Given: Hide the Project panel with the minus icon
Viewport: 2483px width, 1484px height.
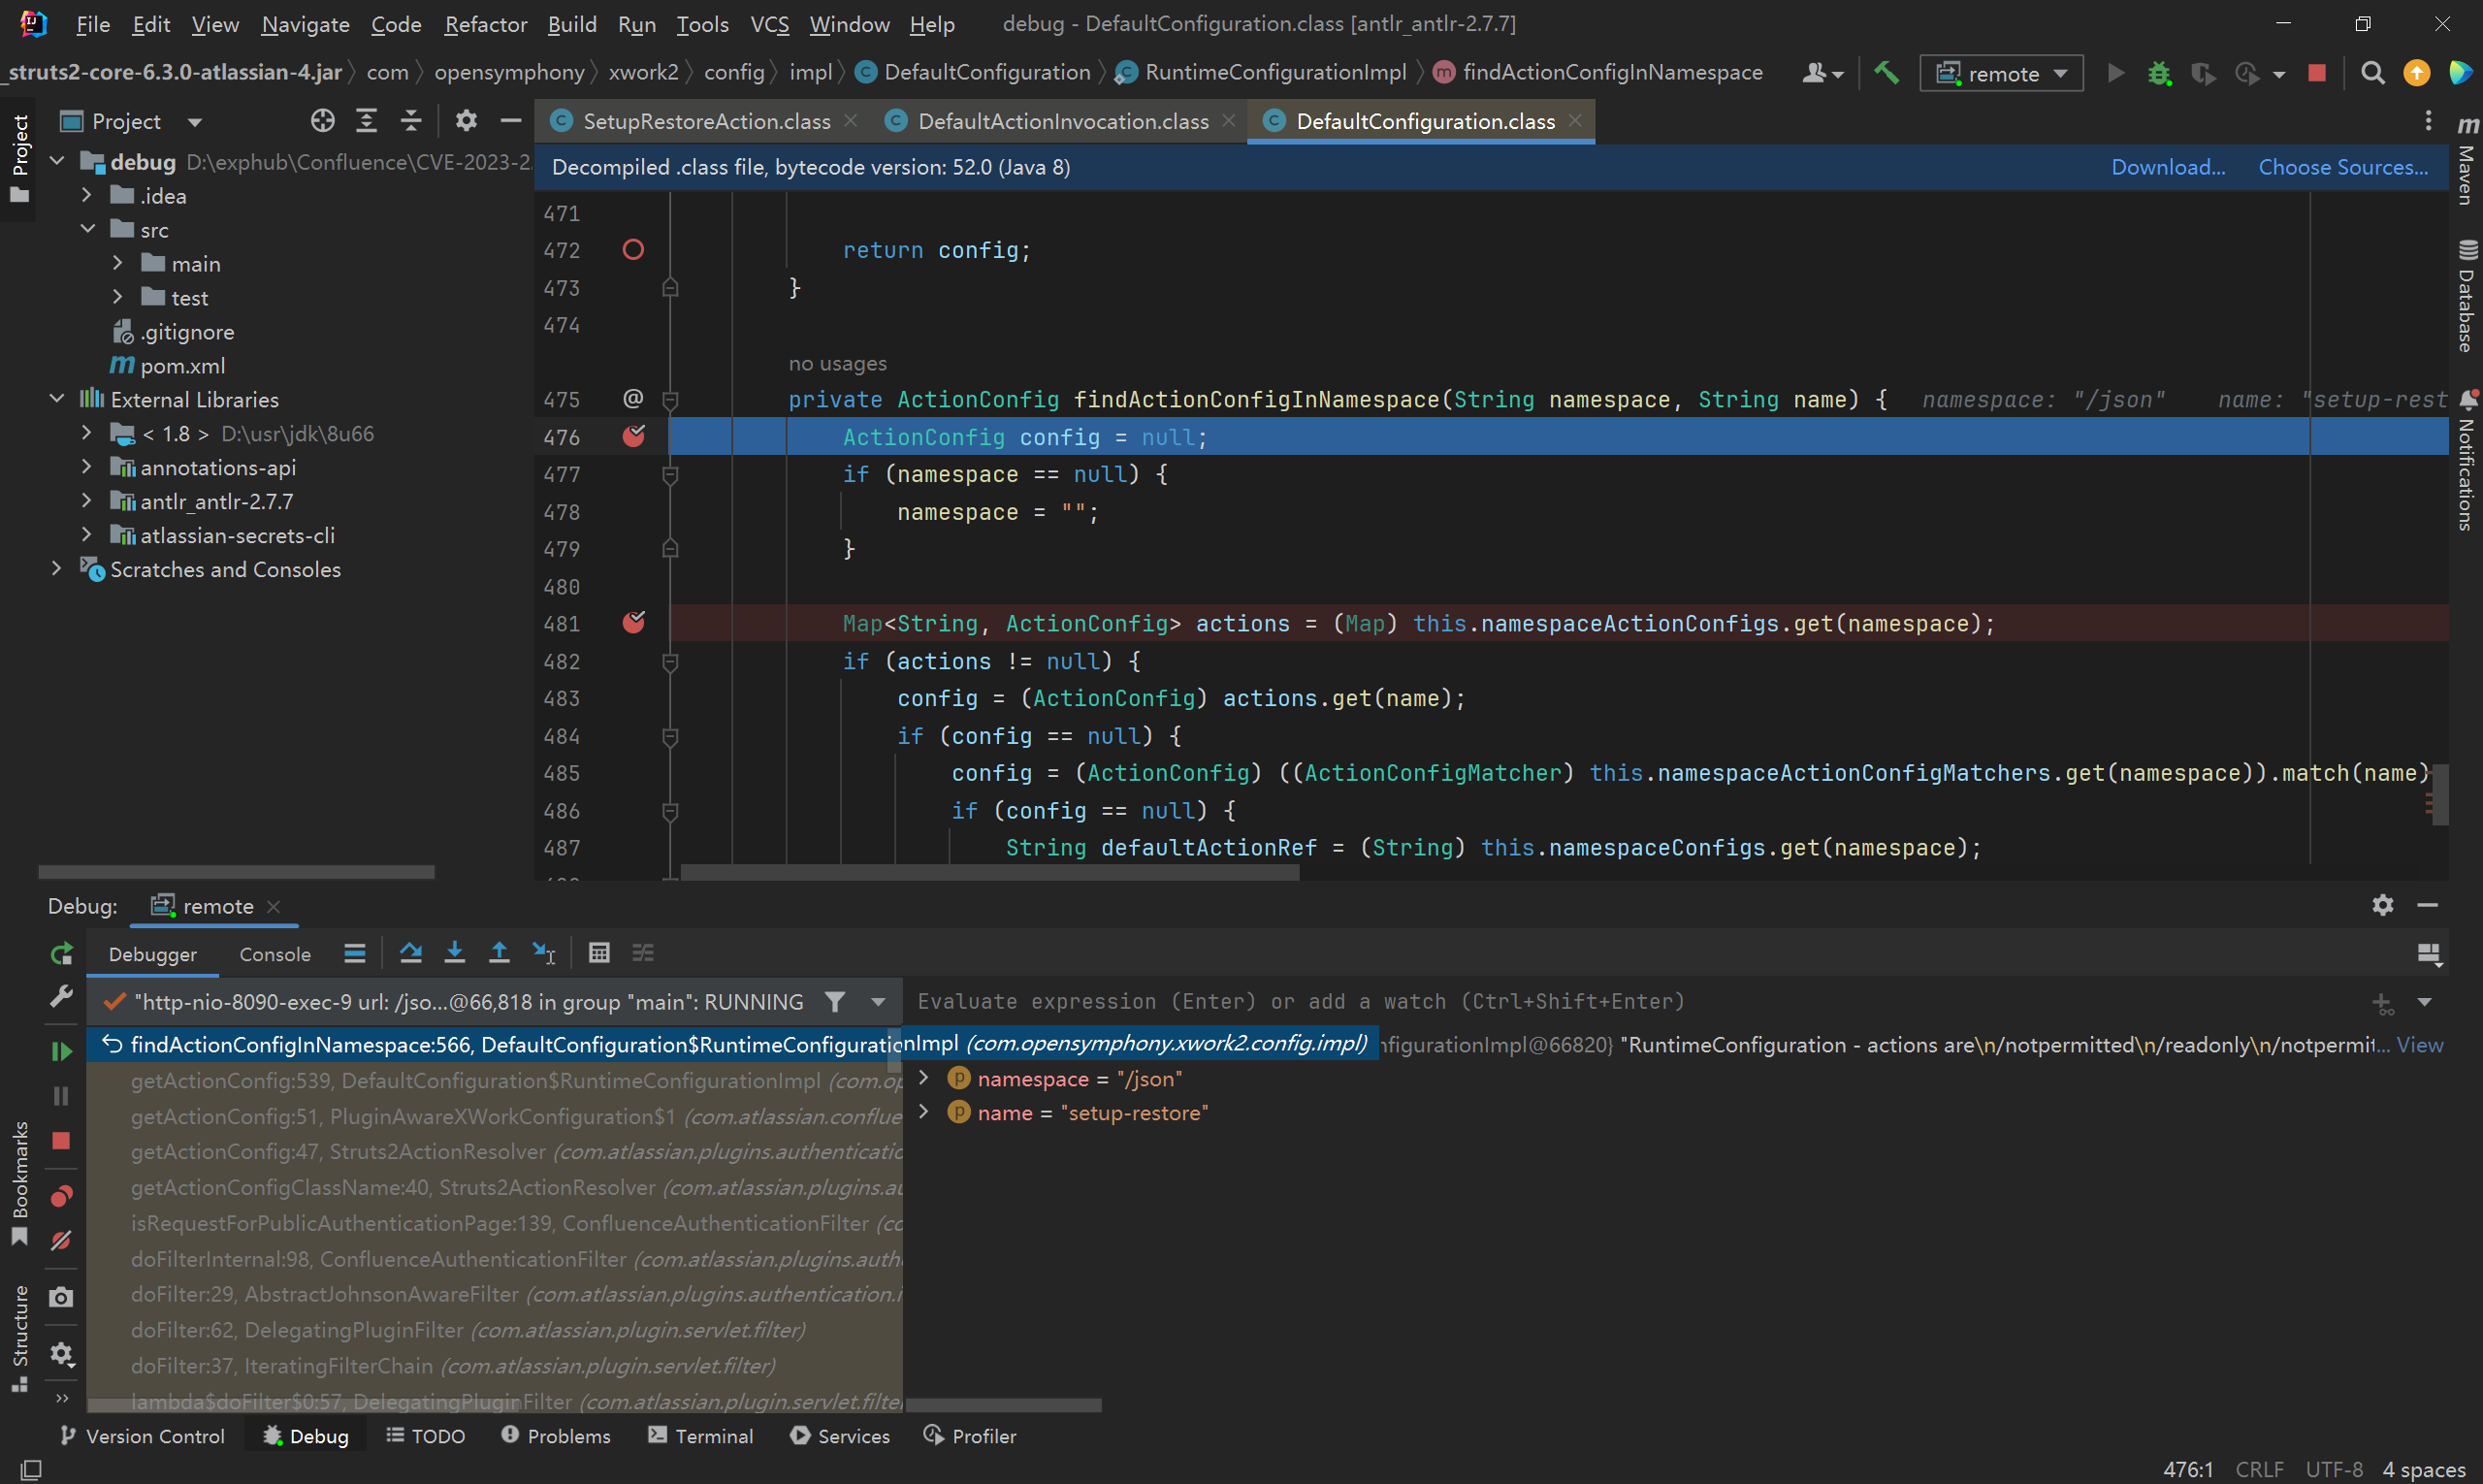Looking at the screenshot, I should [x=511, y=121].
